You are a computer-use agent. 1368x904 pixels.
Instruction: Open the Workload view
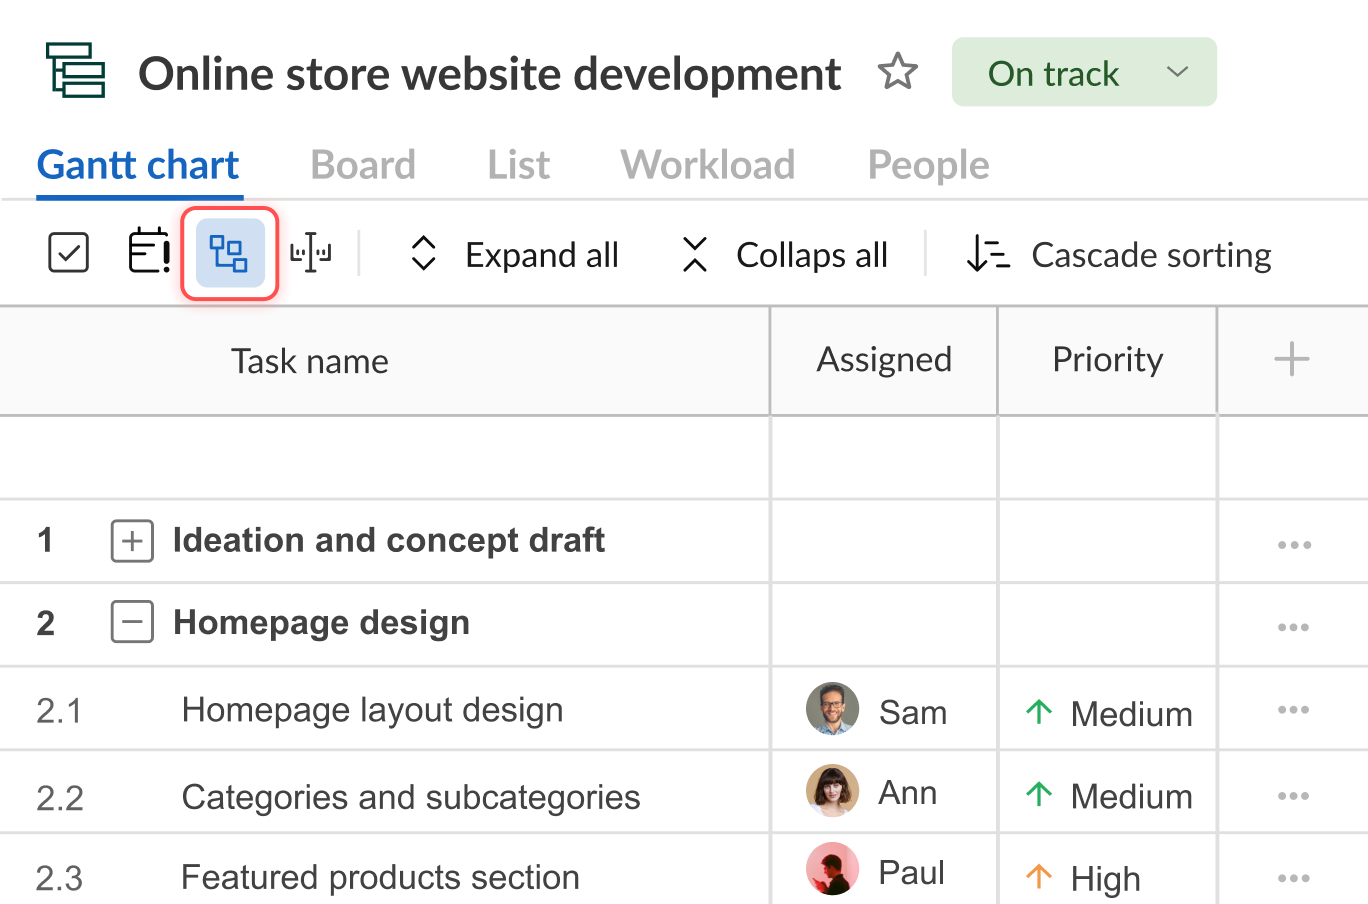(708, 164)
